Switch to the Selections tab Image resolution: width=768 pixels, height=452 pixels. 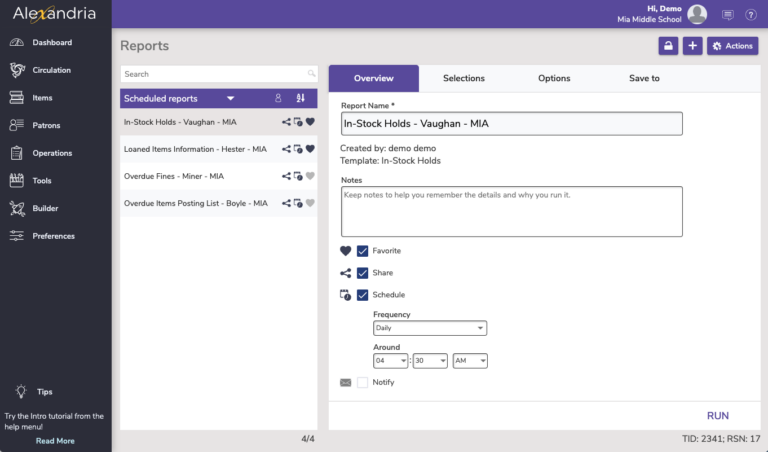[x=463, y=78]
